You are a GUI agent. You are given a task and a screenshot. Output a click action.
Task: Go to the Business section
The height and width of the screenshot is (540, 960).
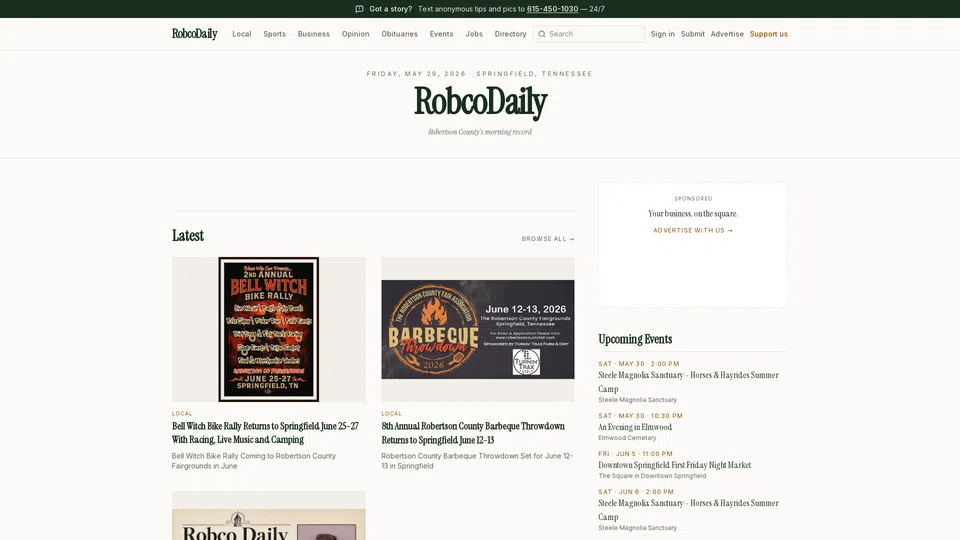313,34
